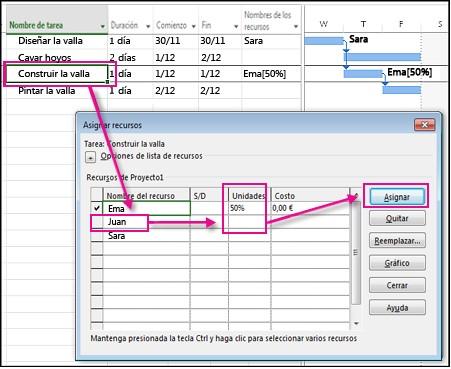This screenshot has width=451, height=369.
Task: Click the Gráfico button
Action: (x=397, y=263)
